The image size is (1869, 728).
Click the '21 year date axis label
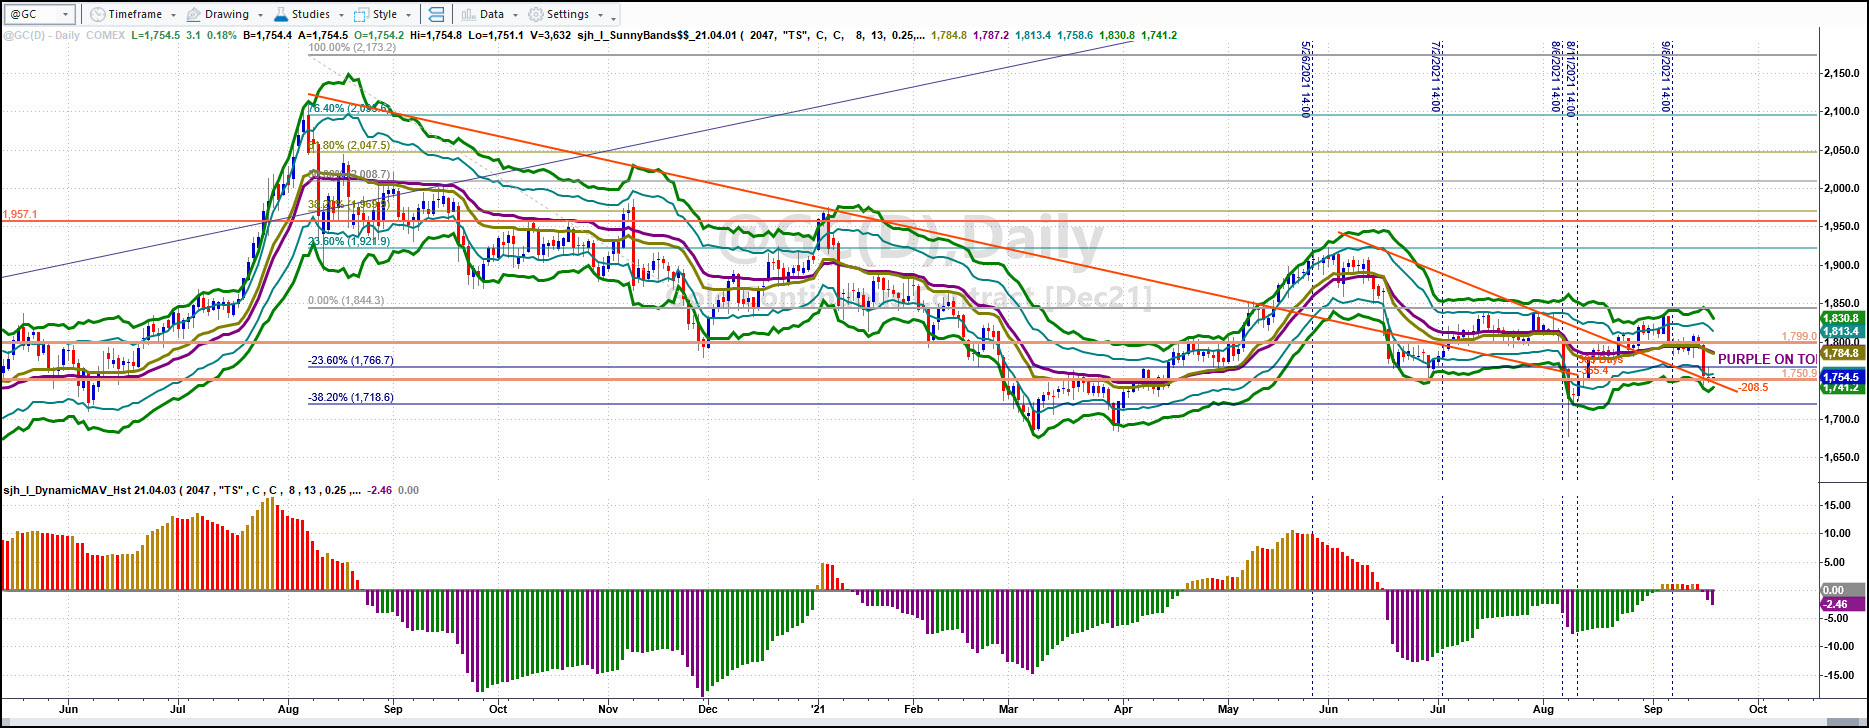(819, 709)
